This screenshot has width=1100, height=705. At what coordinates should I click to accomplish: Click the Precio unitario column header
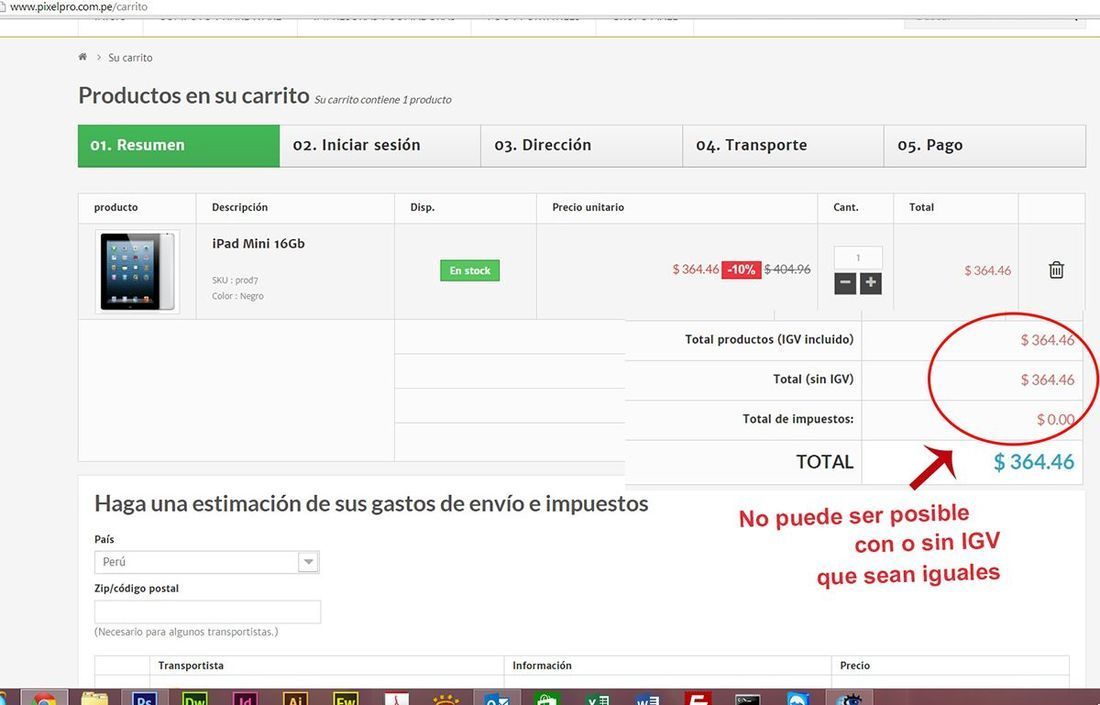click(588, 207)
